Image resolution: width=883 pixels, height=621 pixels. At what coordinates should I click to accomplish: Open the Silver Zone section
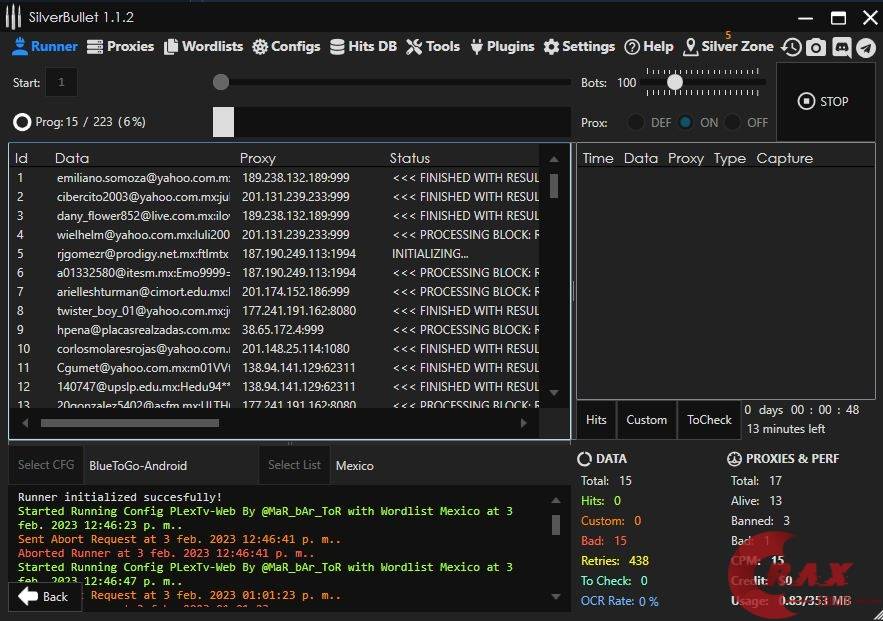[x=728, y=46]
